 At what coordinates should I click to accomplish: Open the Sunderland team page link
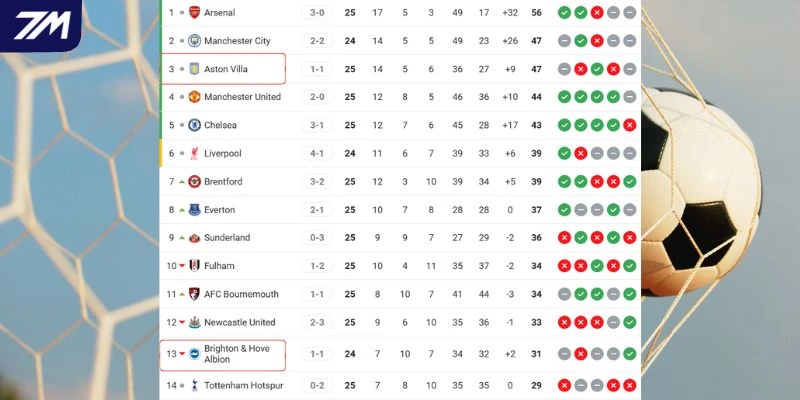227,238
